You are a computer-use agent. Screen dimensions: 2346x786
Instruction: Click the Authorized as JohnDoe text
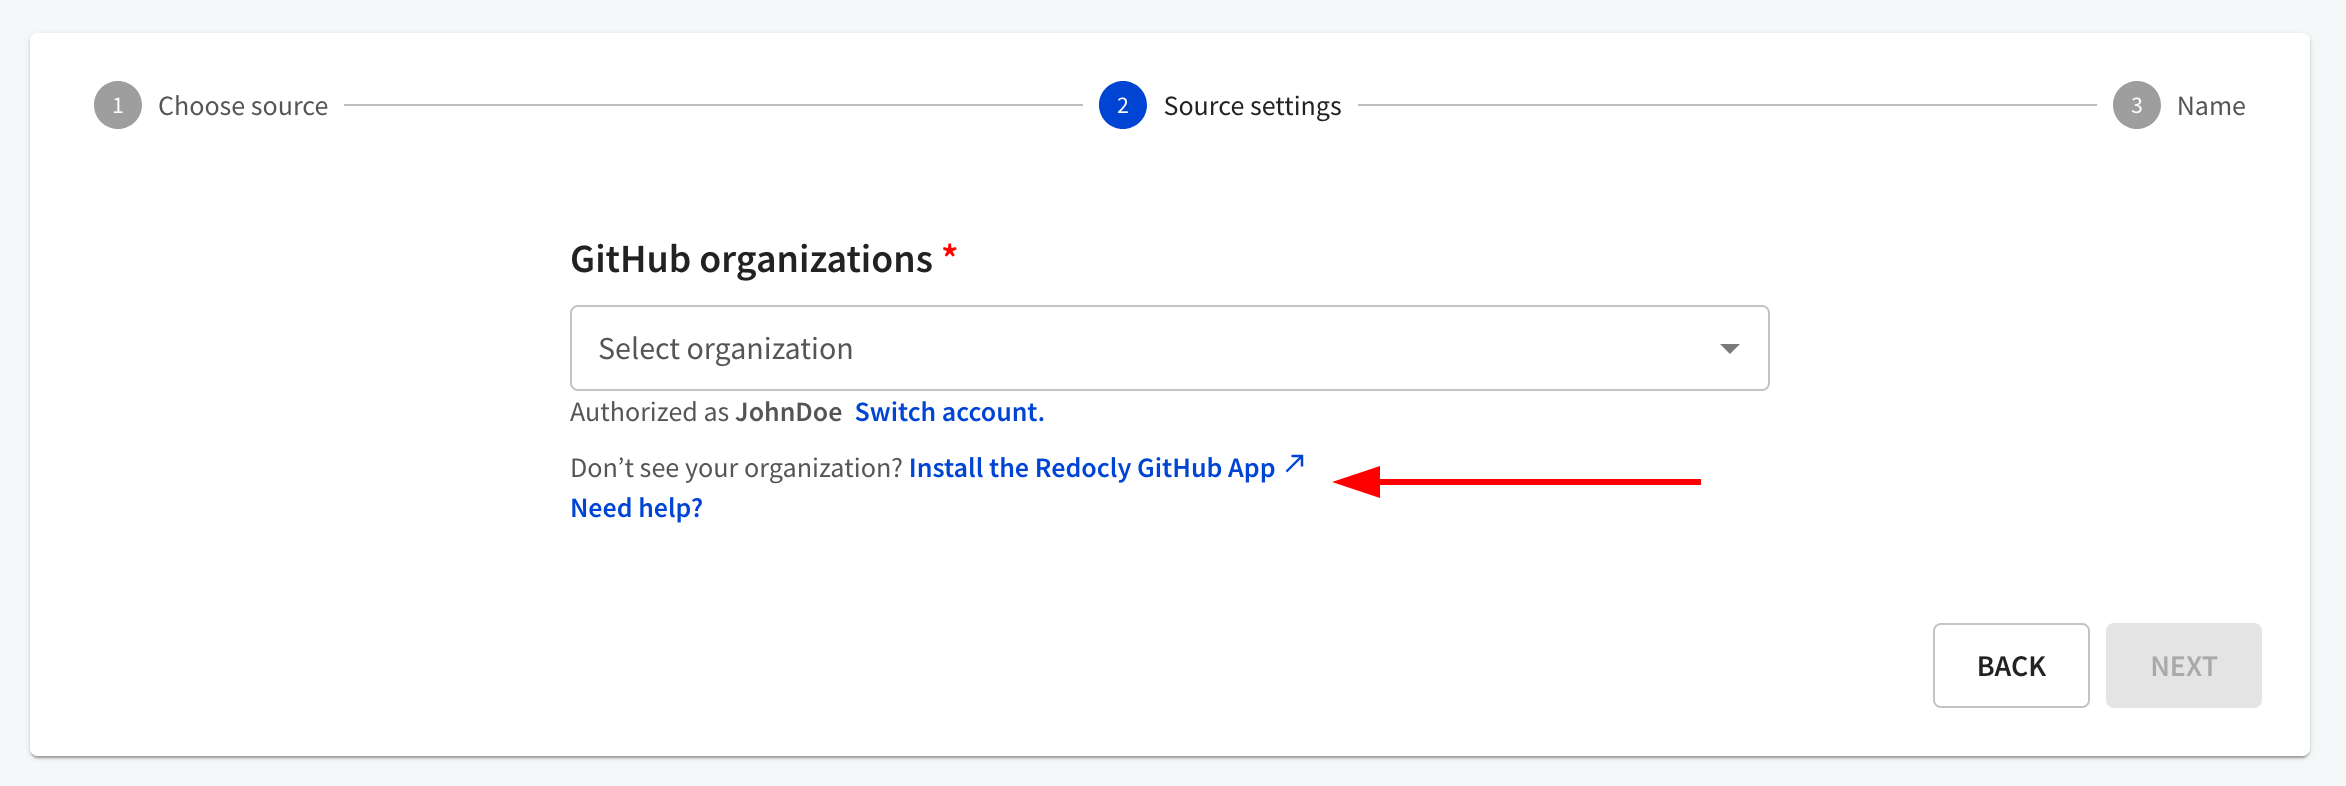point(706,412)
